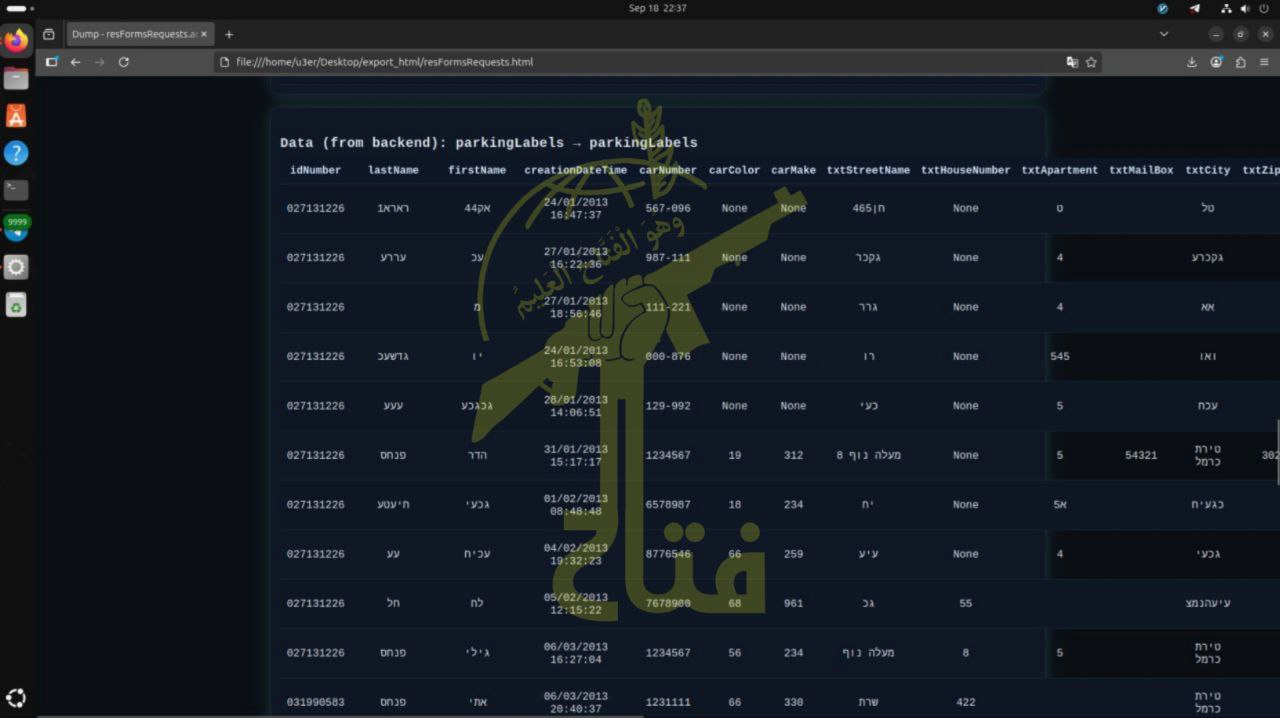Screen dimensions: 1280x718
Task: Expand the list all tabs chevron
Action: tap(1163, 34)
